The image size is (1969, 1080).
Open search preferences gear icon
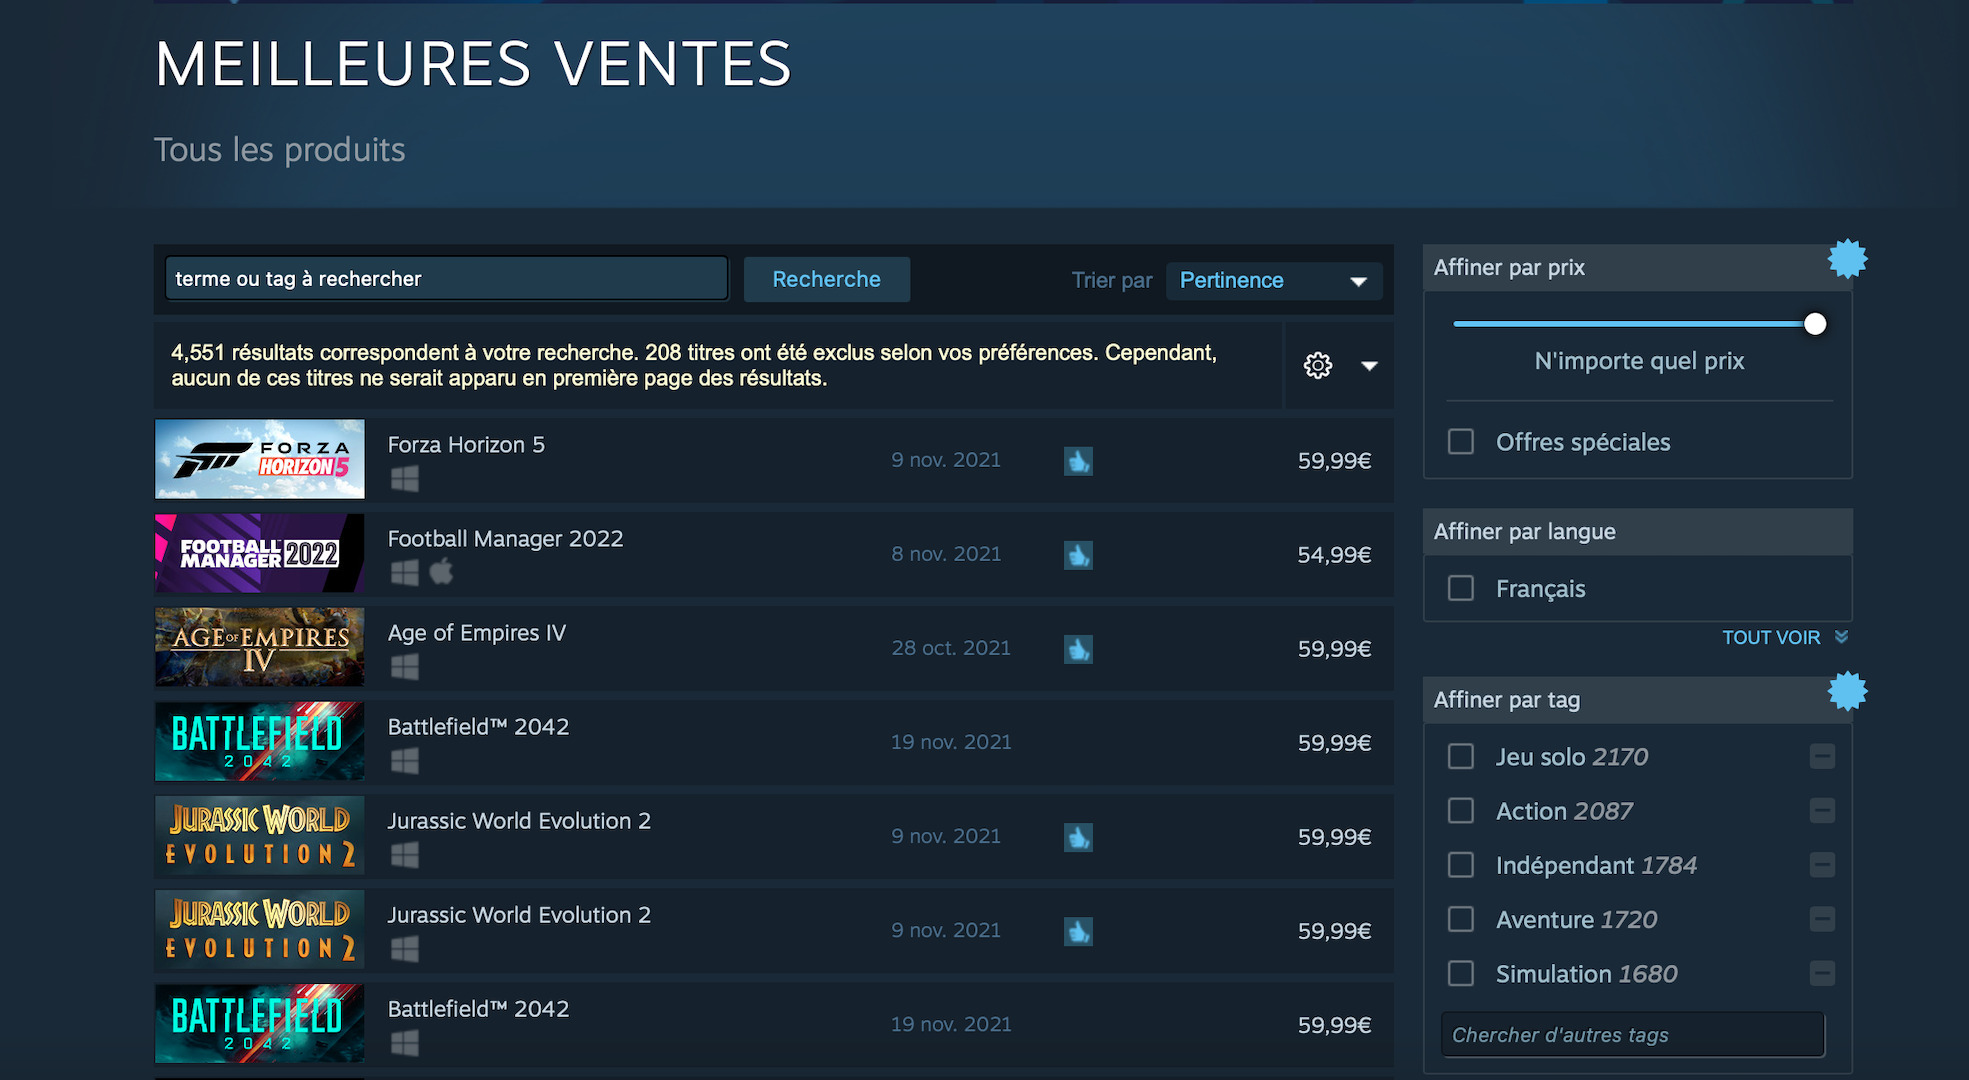coord(1318,365)
